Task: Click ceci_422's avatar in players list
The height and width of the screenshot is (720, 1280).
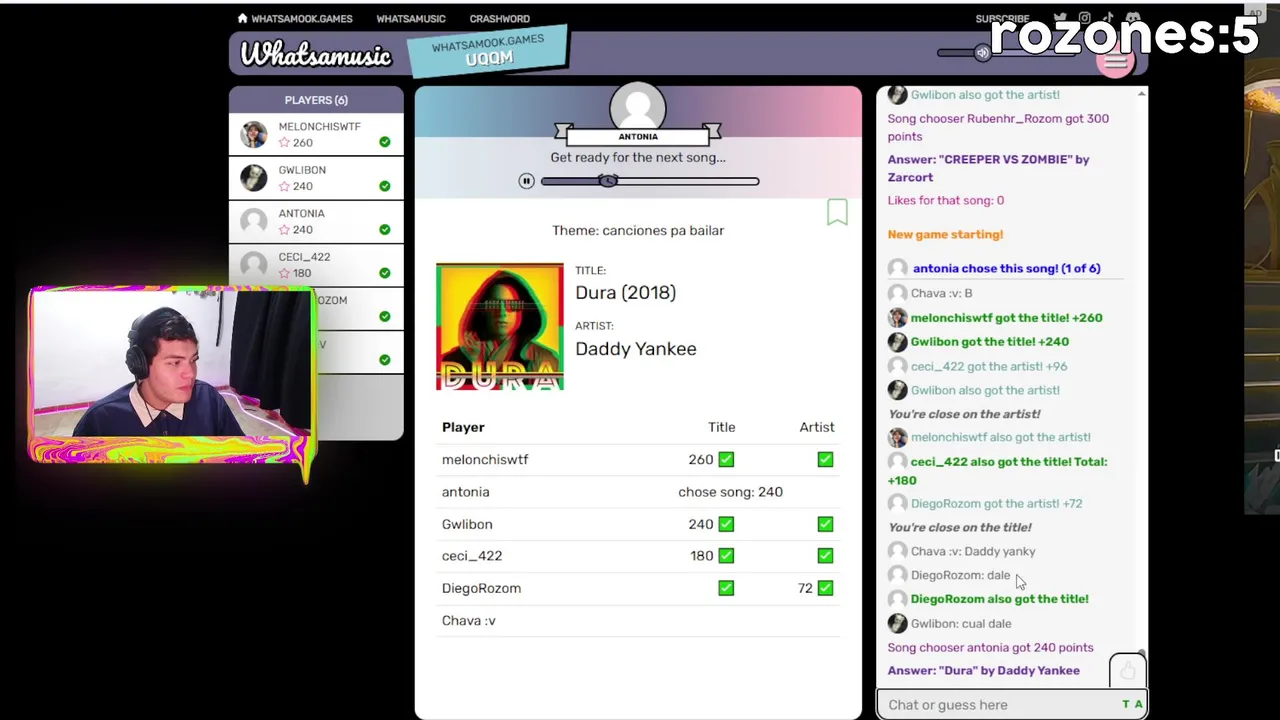Action: 254,265
